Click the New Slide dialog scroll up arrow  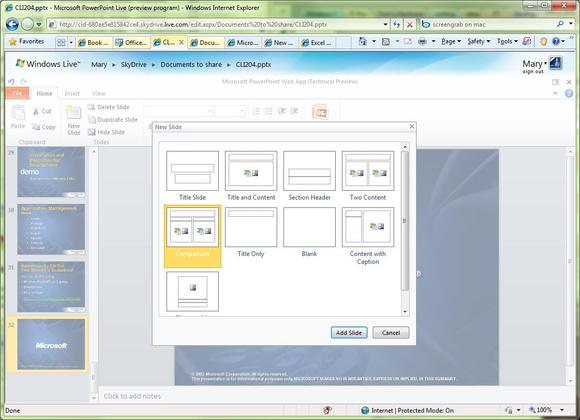pos(405,147)
